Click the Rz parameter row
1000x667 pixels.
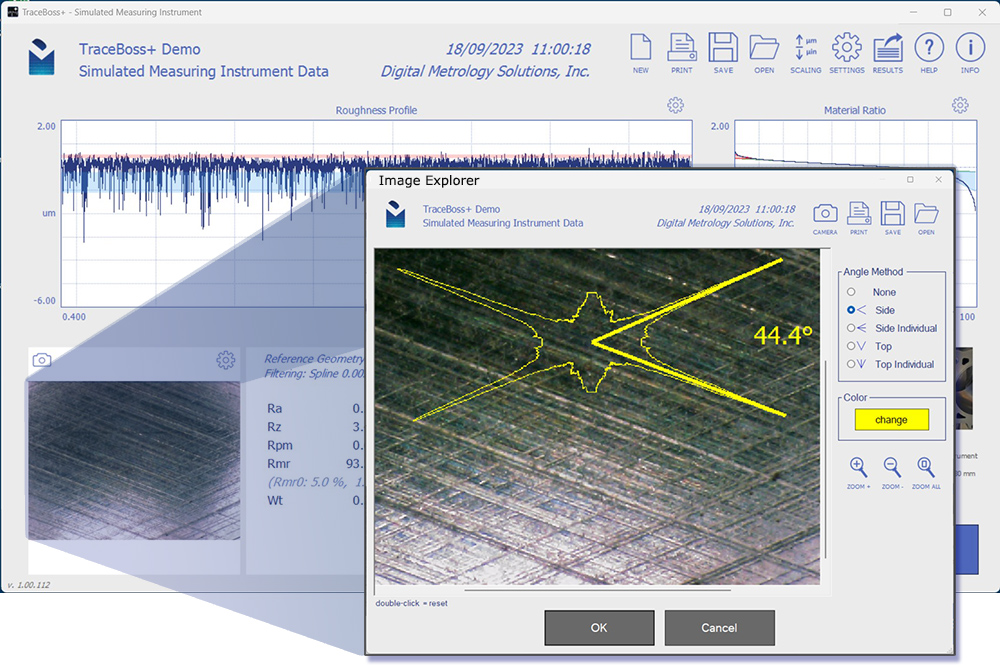[315, 427]
